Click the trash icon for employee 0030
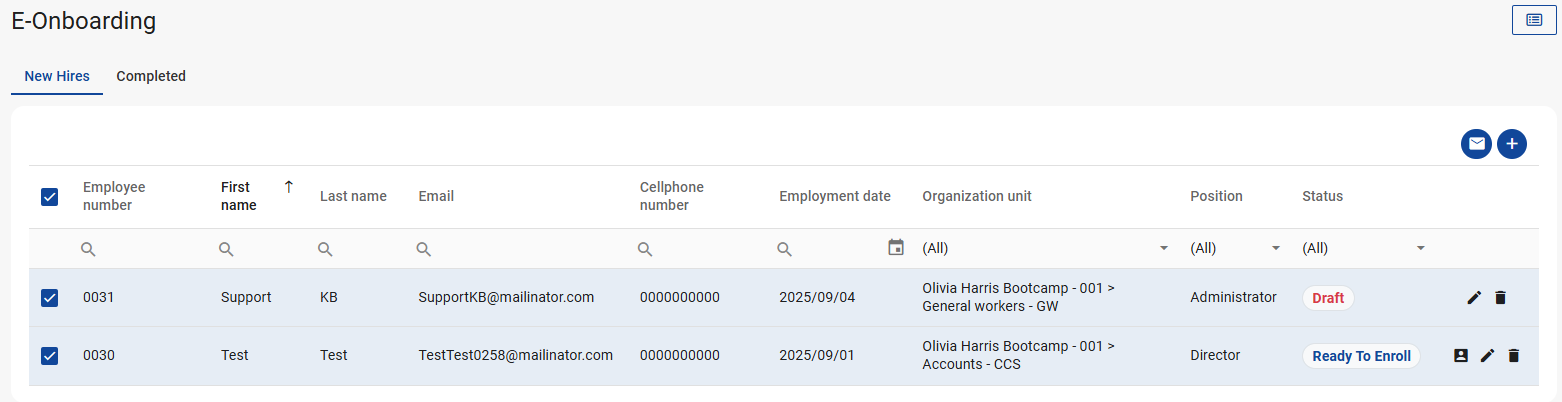The image size is (1562, 402). [x=1513, y=356]
